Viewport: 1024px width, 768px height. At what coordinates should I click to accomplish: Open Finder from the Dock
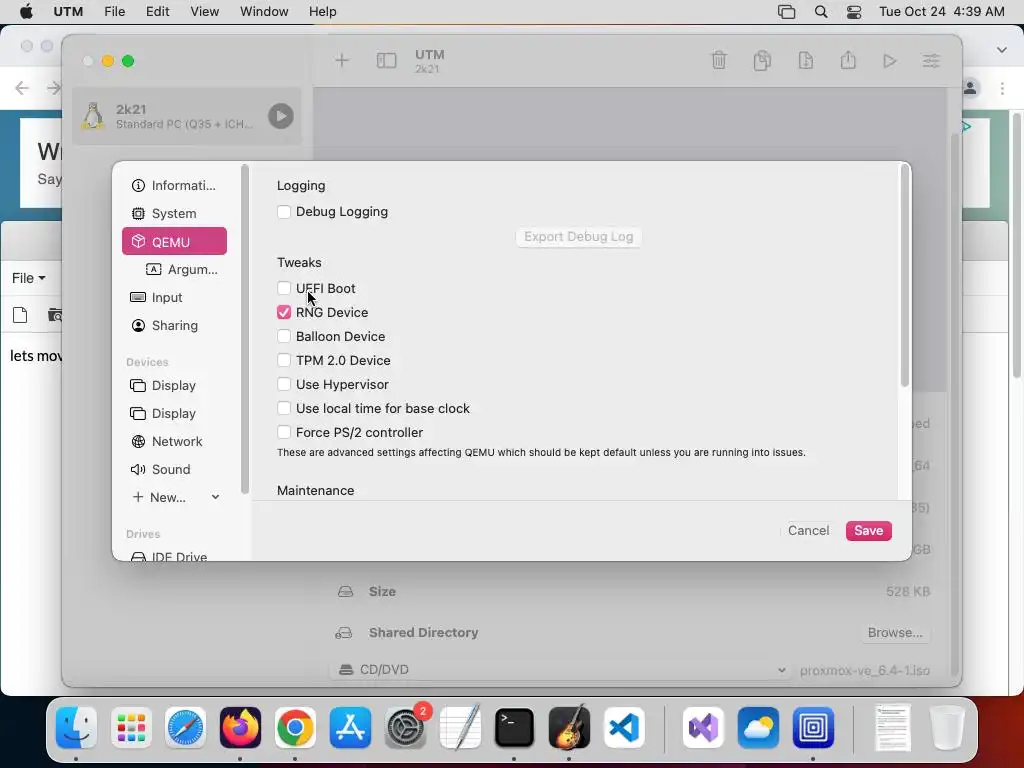76,728
